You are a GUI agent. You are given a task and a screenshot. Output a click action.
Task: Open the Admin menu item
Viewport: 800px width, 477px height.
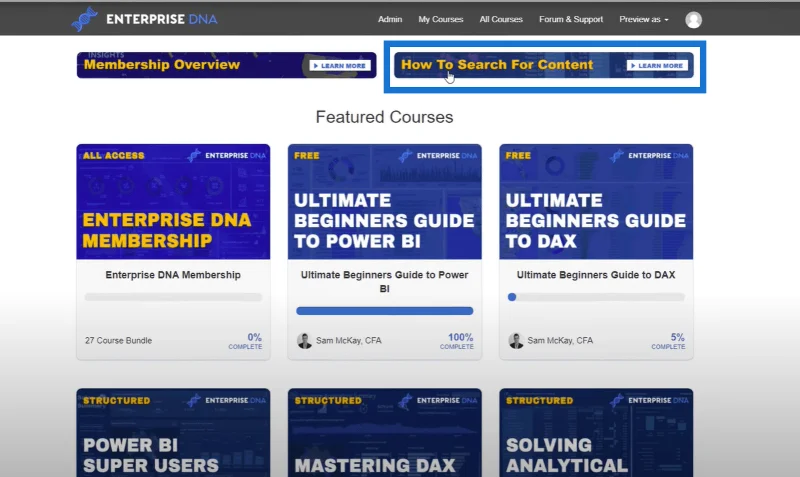click(390, 19)
